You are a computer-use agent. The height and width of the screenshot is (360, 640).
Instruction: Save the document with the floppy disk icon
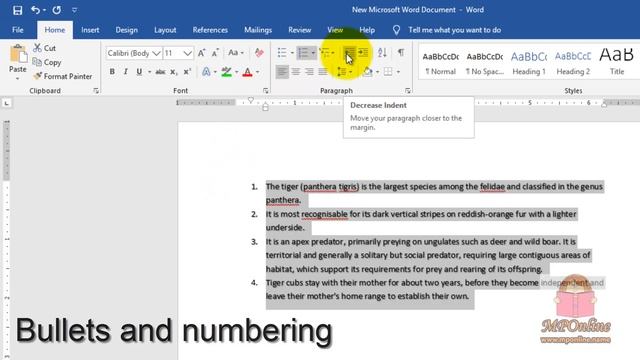(18, 10)
